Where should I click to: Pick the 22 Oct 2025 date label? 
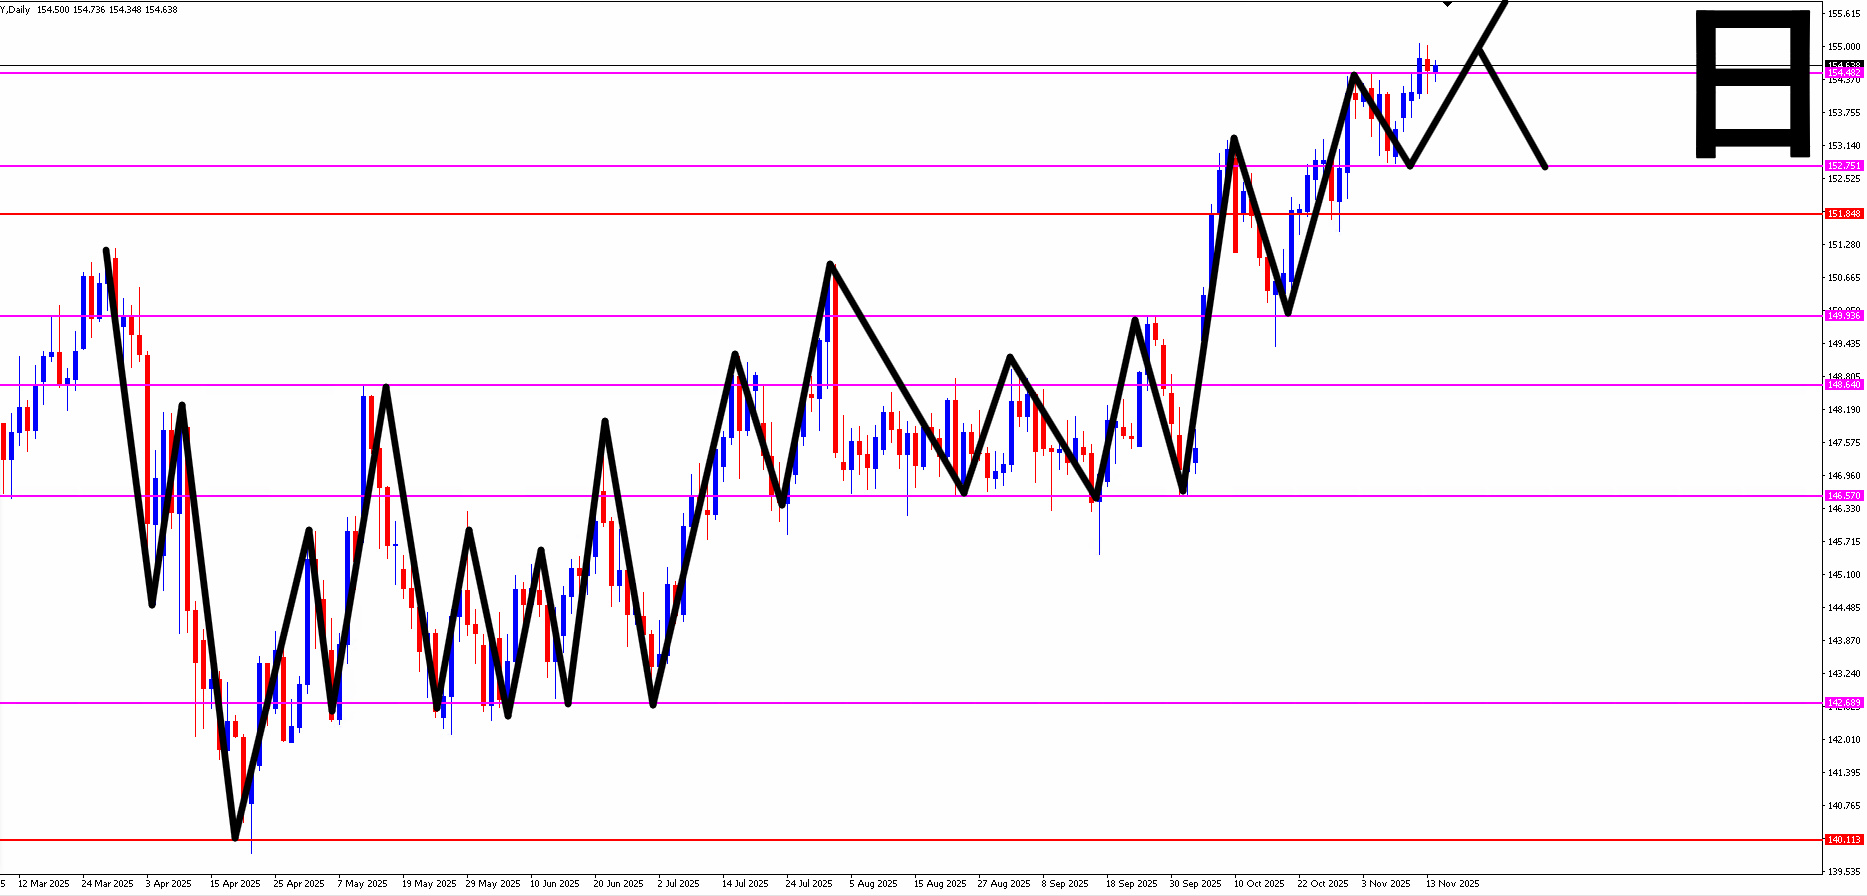coord(1323,884)
